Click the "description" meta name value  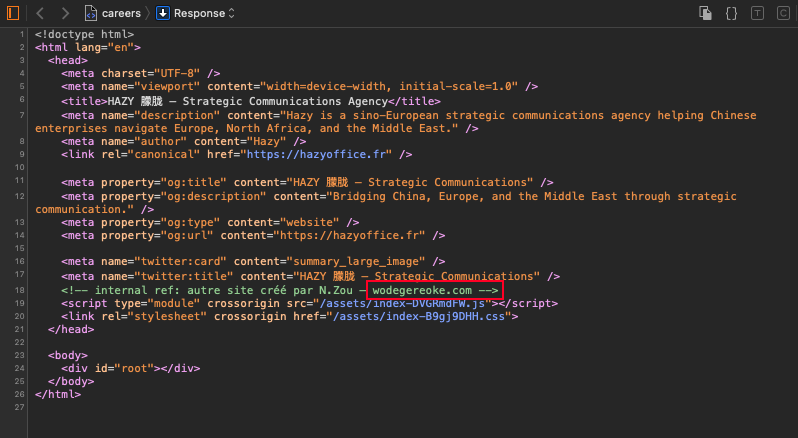click(x=177, y=115)
